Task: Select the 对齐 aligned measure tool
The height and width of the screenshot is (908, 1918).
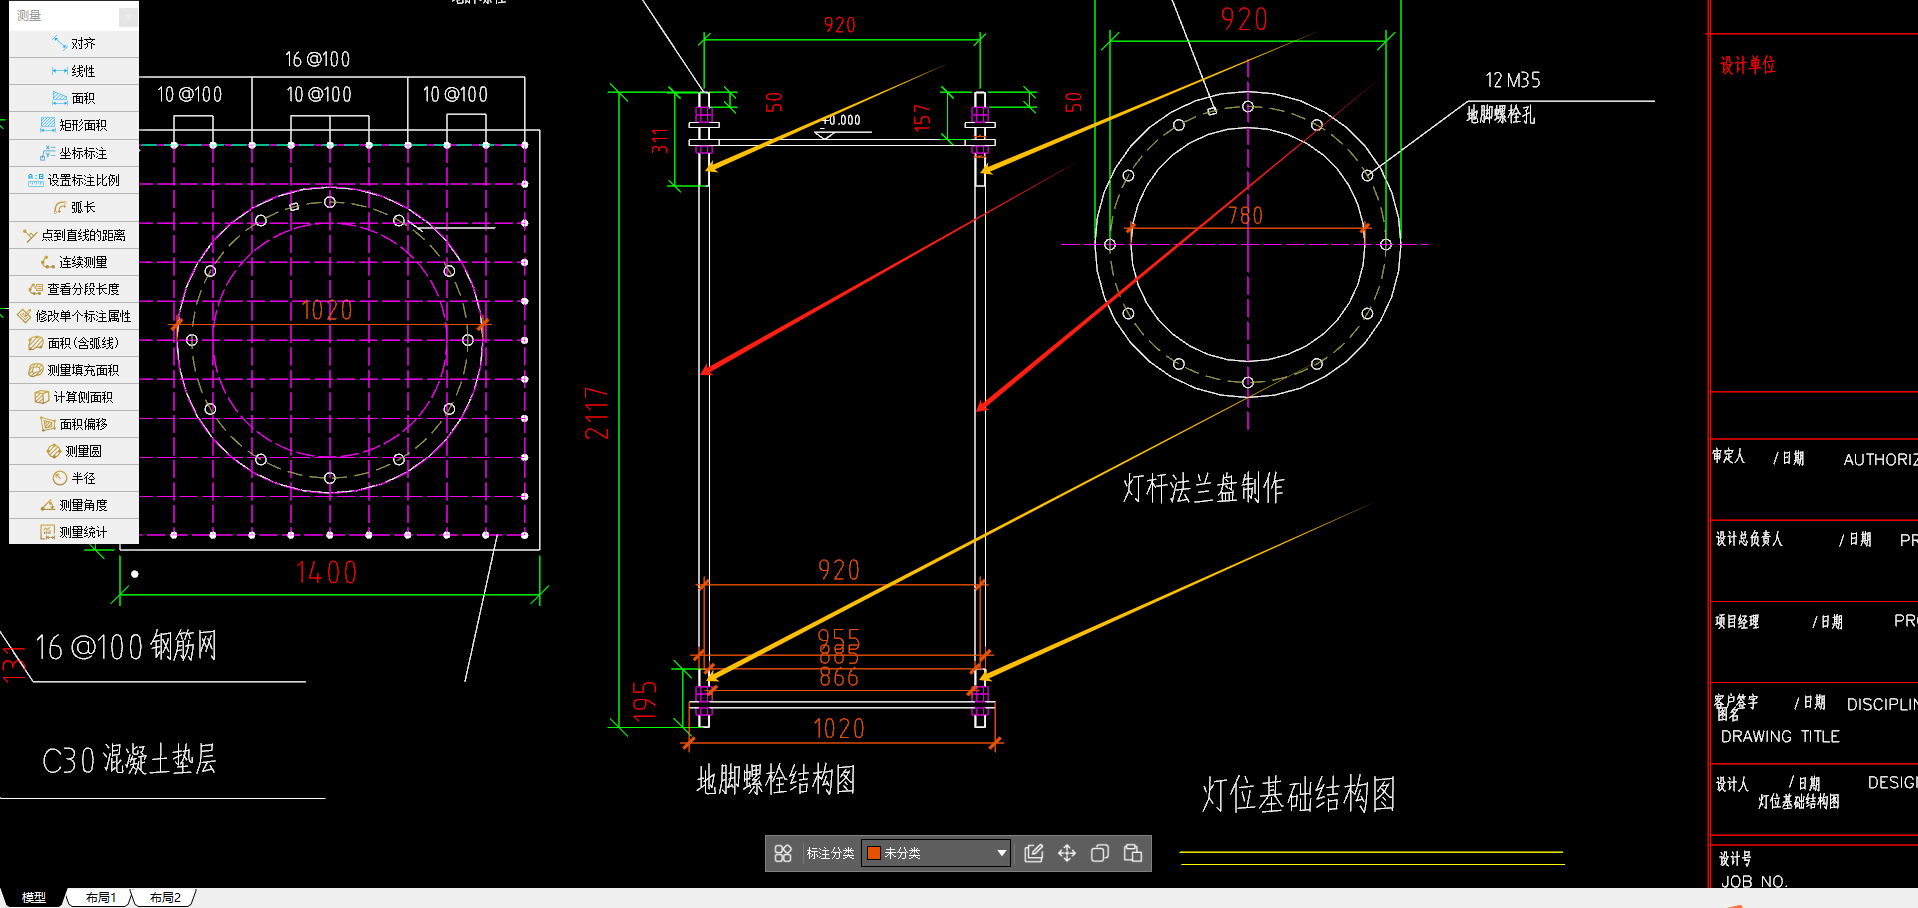Action: click(74, 43)
